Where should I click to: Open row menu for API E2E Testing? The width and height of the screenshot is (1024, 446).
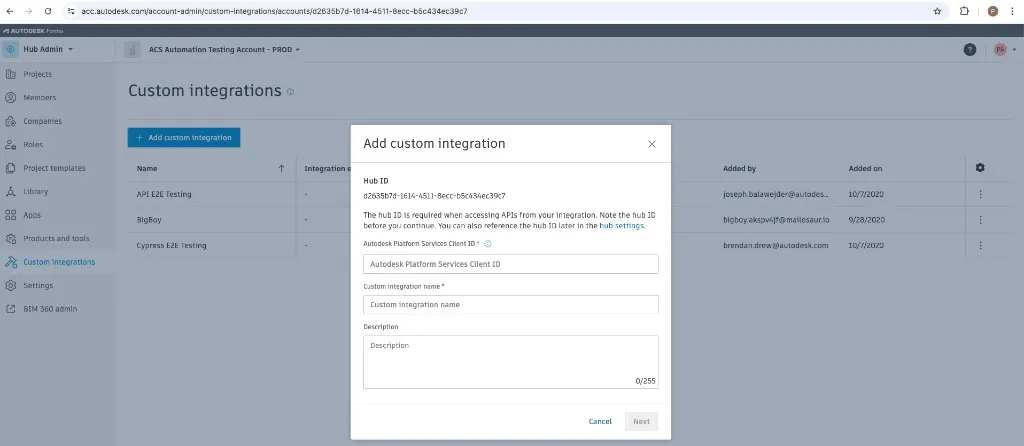[x=980, y=194]
